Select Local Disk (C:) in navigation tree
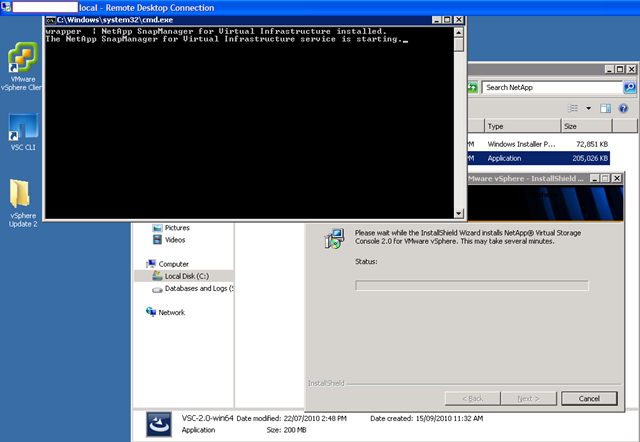 coord(187,276)
